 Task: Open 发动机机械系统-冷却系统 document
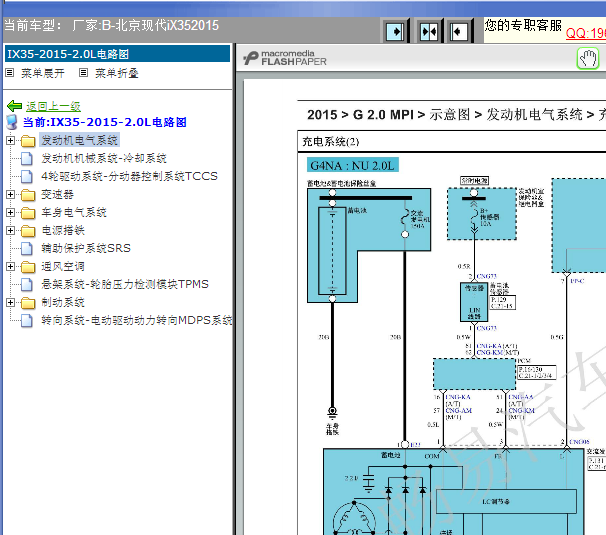tap(104, 158)
